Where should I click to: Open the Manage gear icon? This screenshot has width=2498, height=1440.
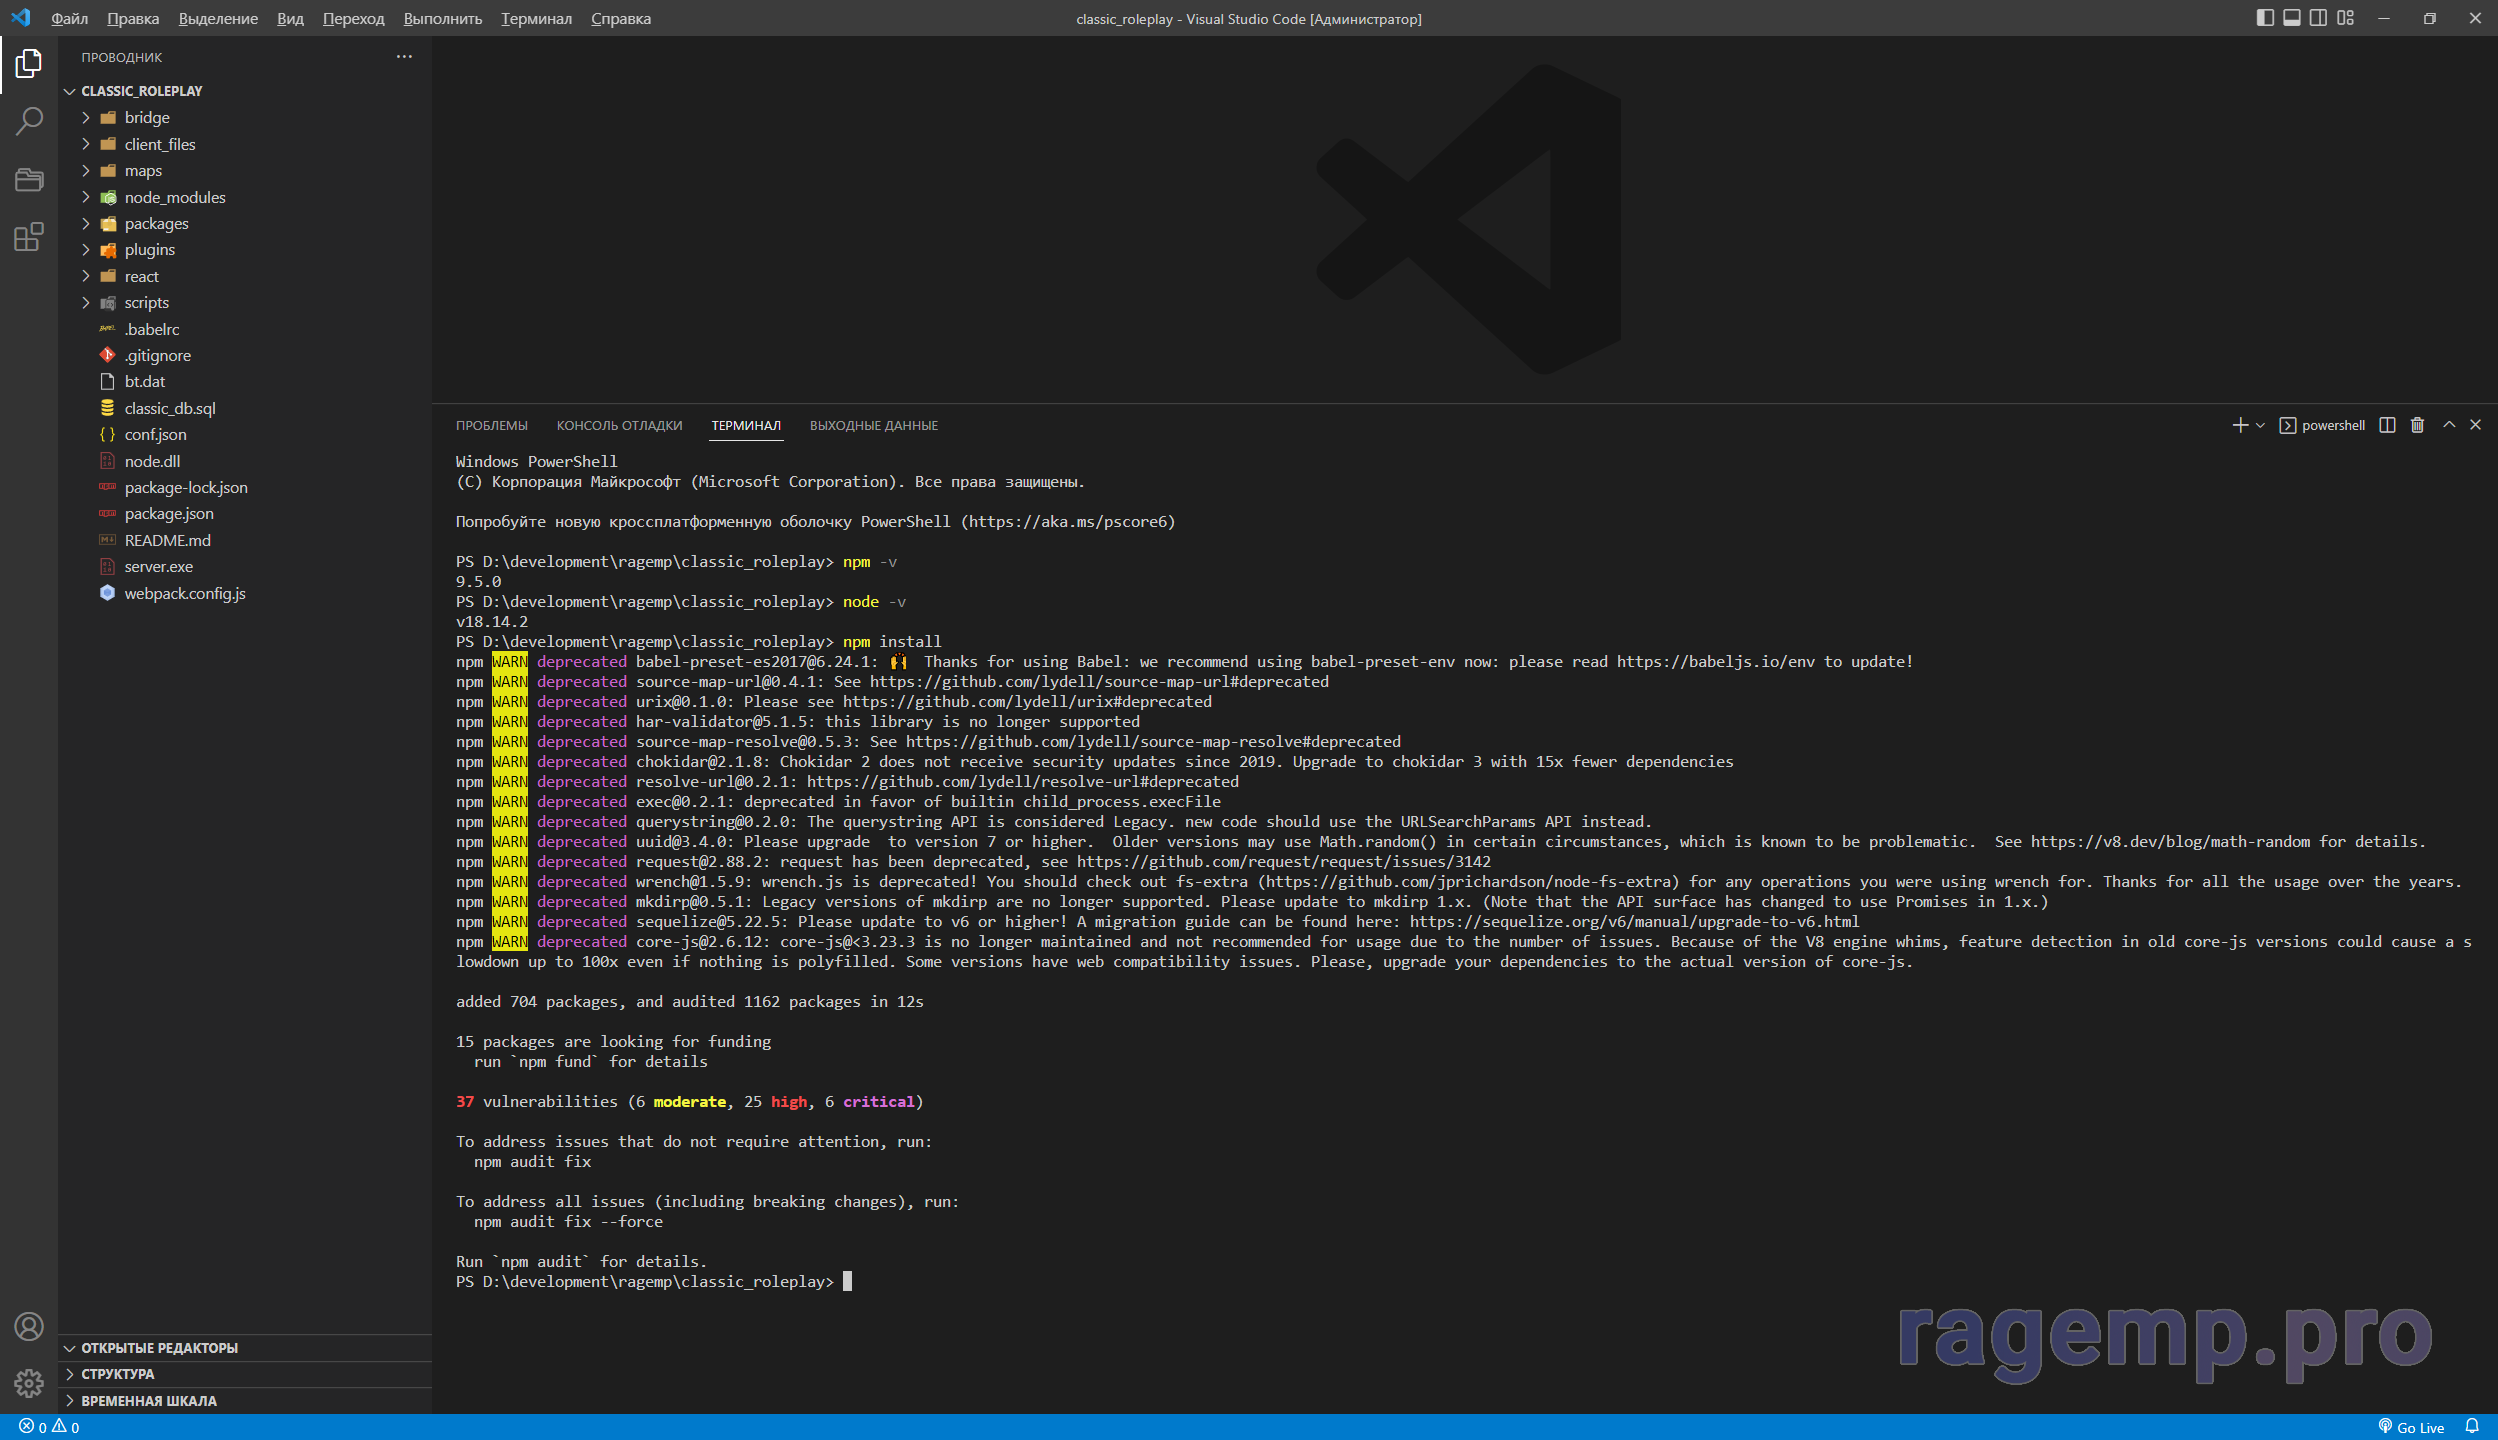pyautogui.click(x=29, y=1383)
